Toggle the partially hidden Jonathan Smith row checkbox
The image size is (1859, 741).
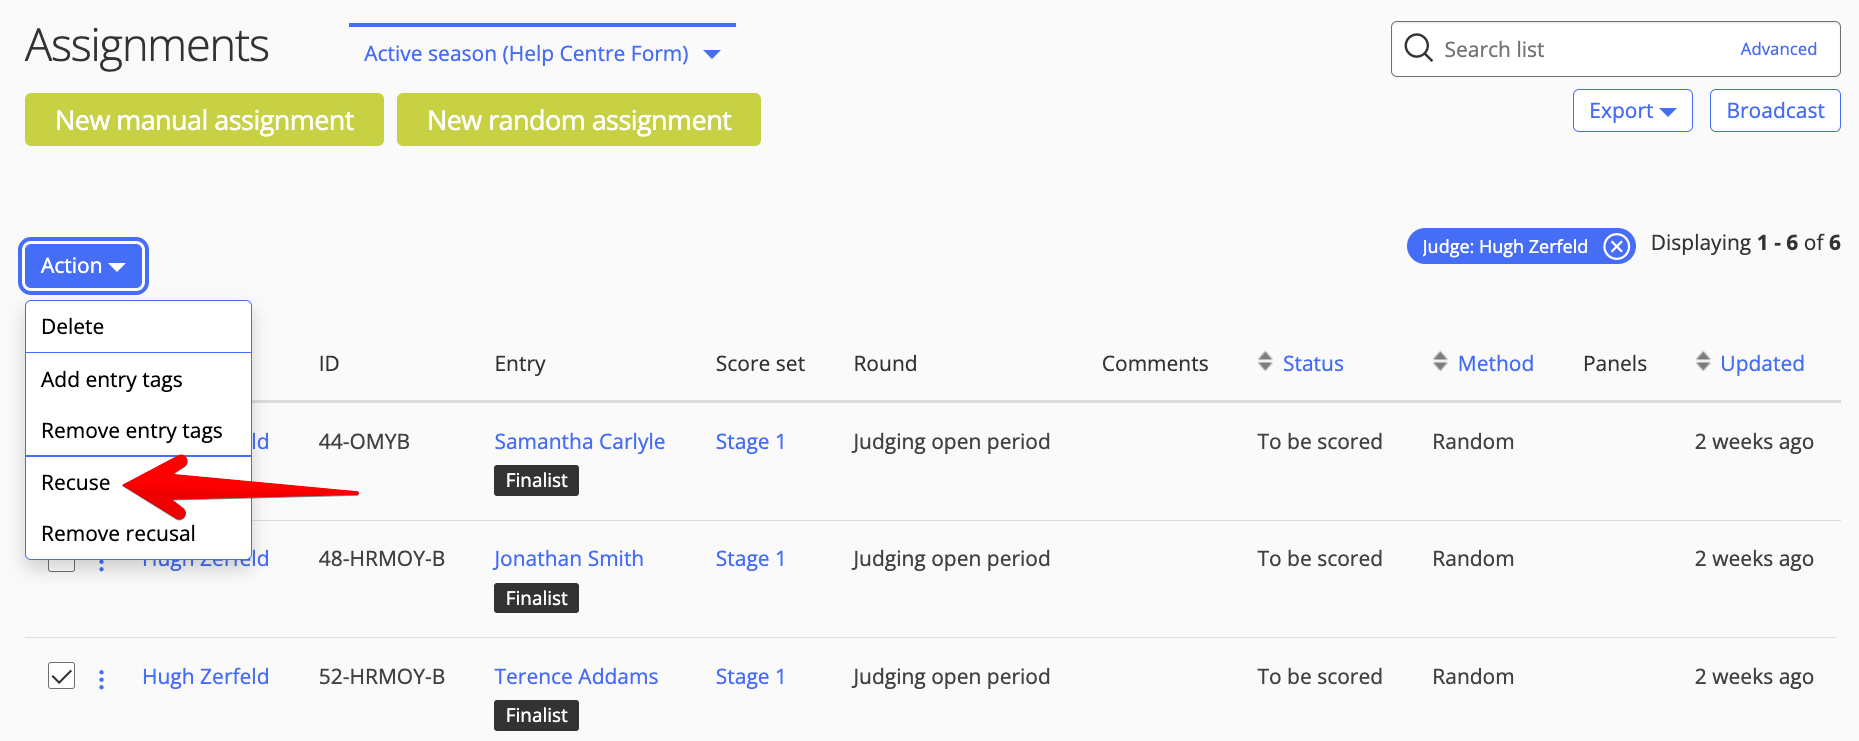[61, 565]
